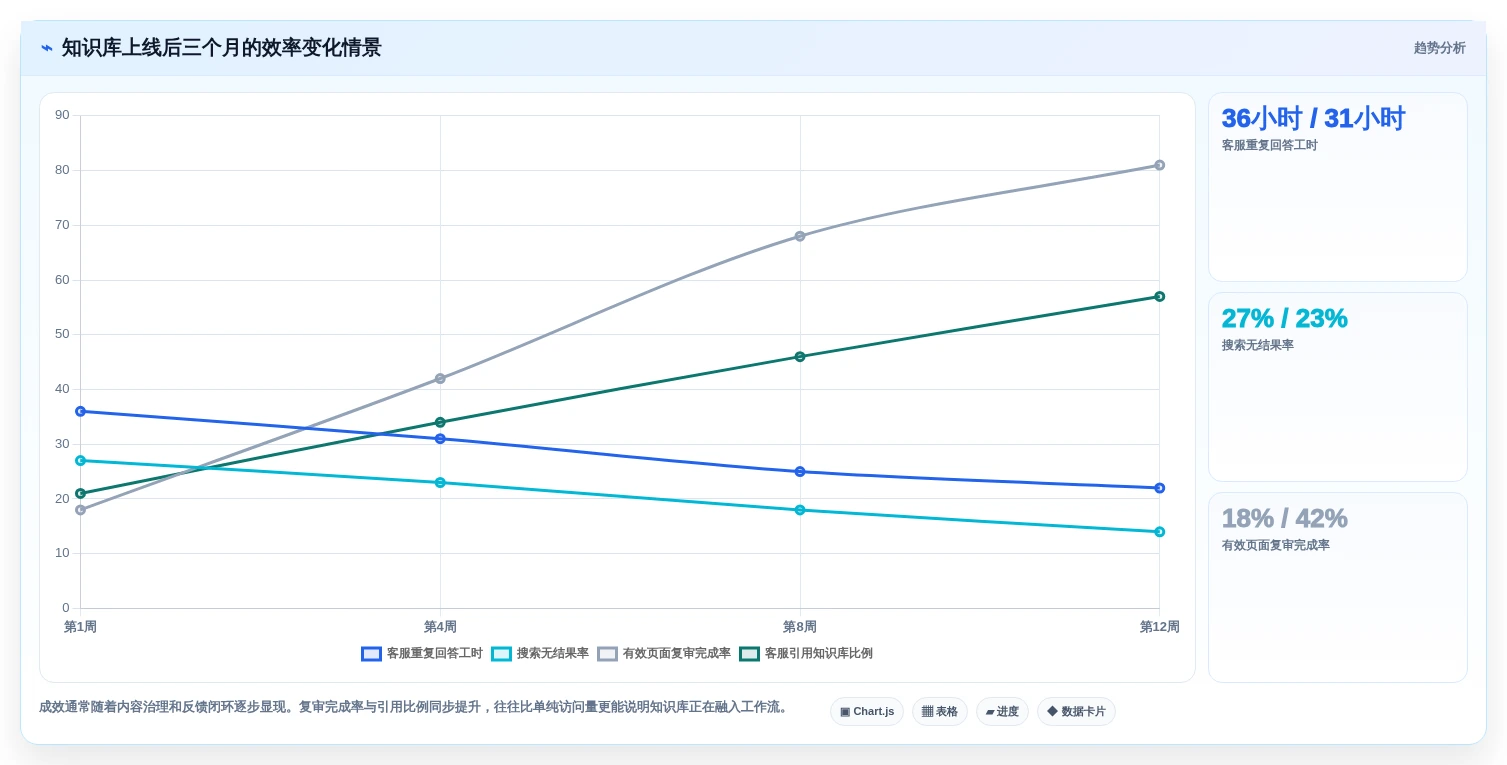Toggle 有效页面复审完成率 legend item

pos(664,654)
